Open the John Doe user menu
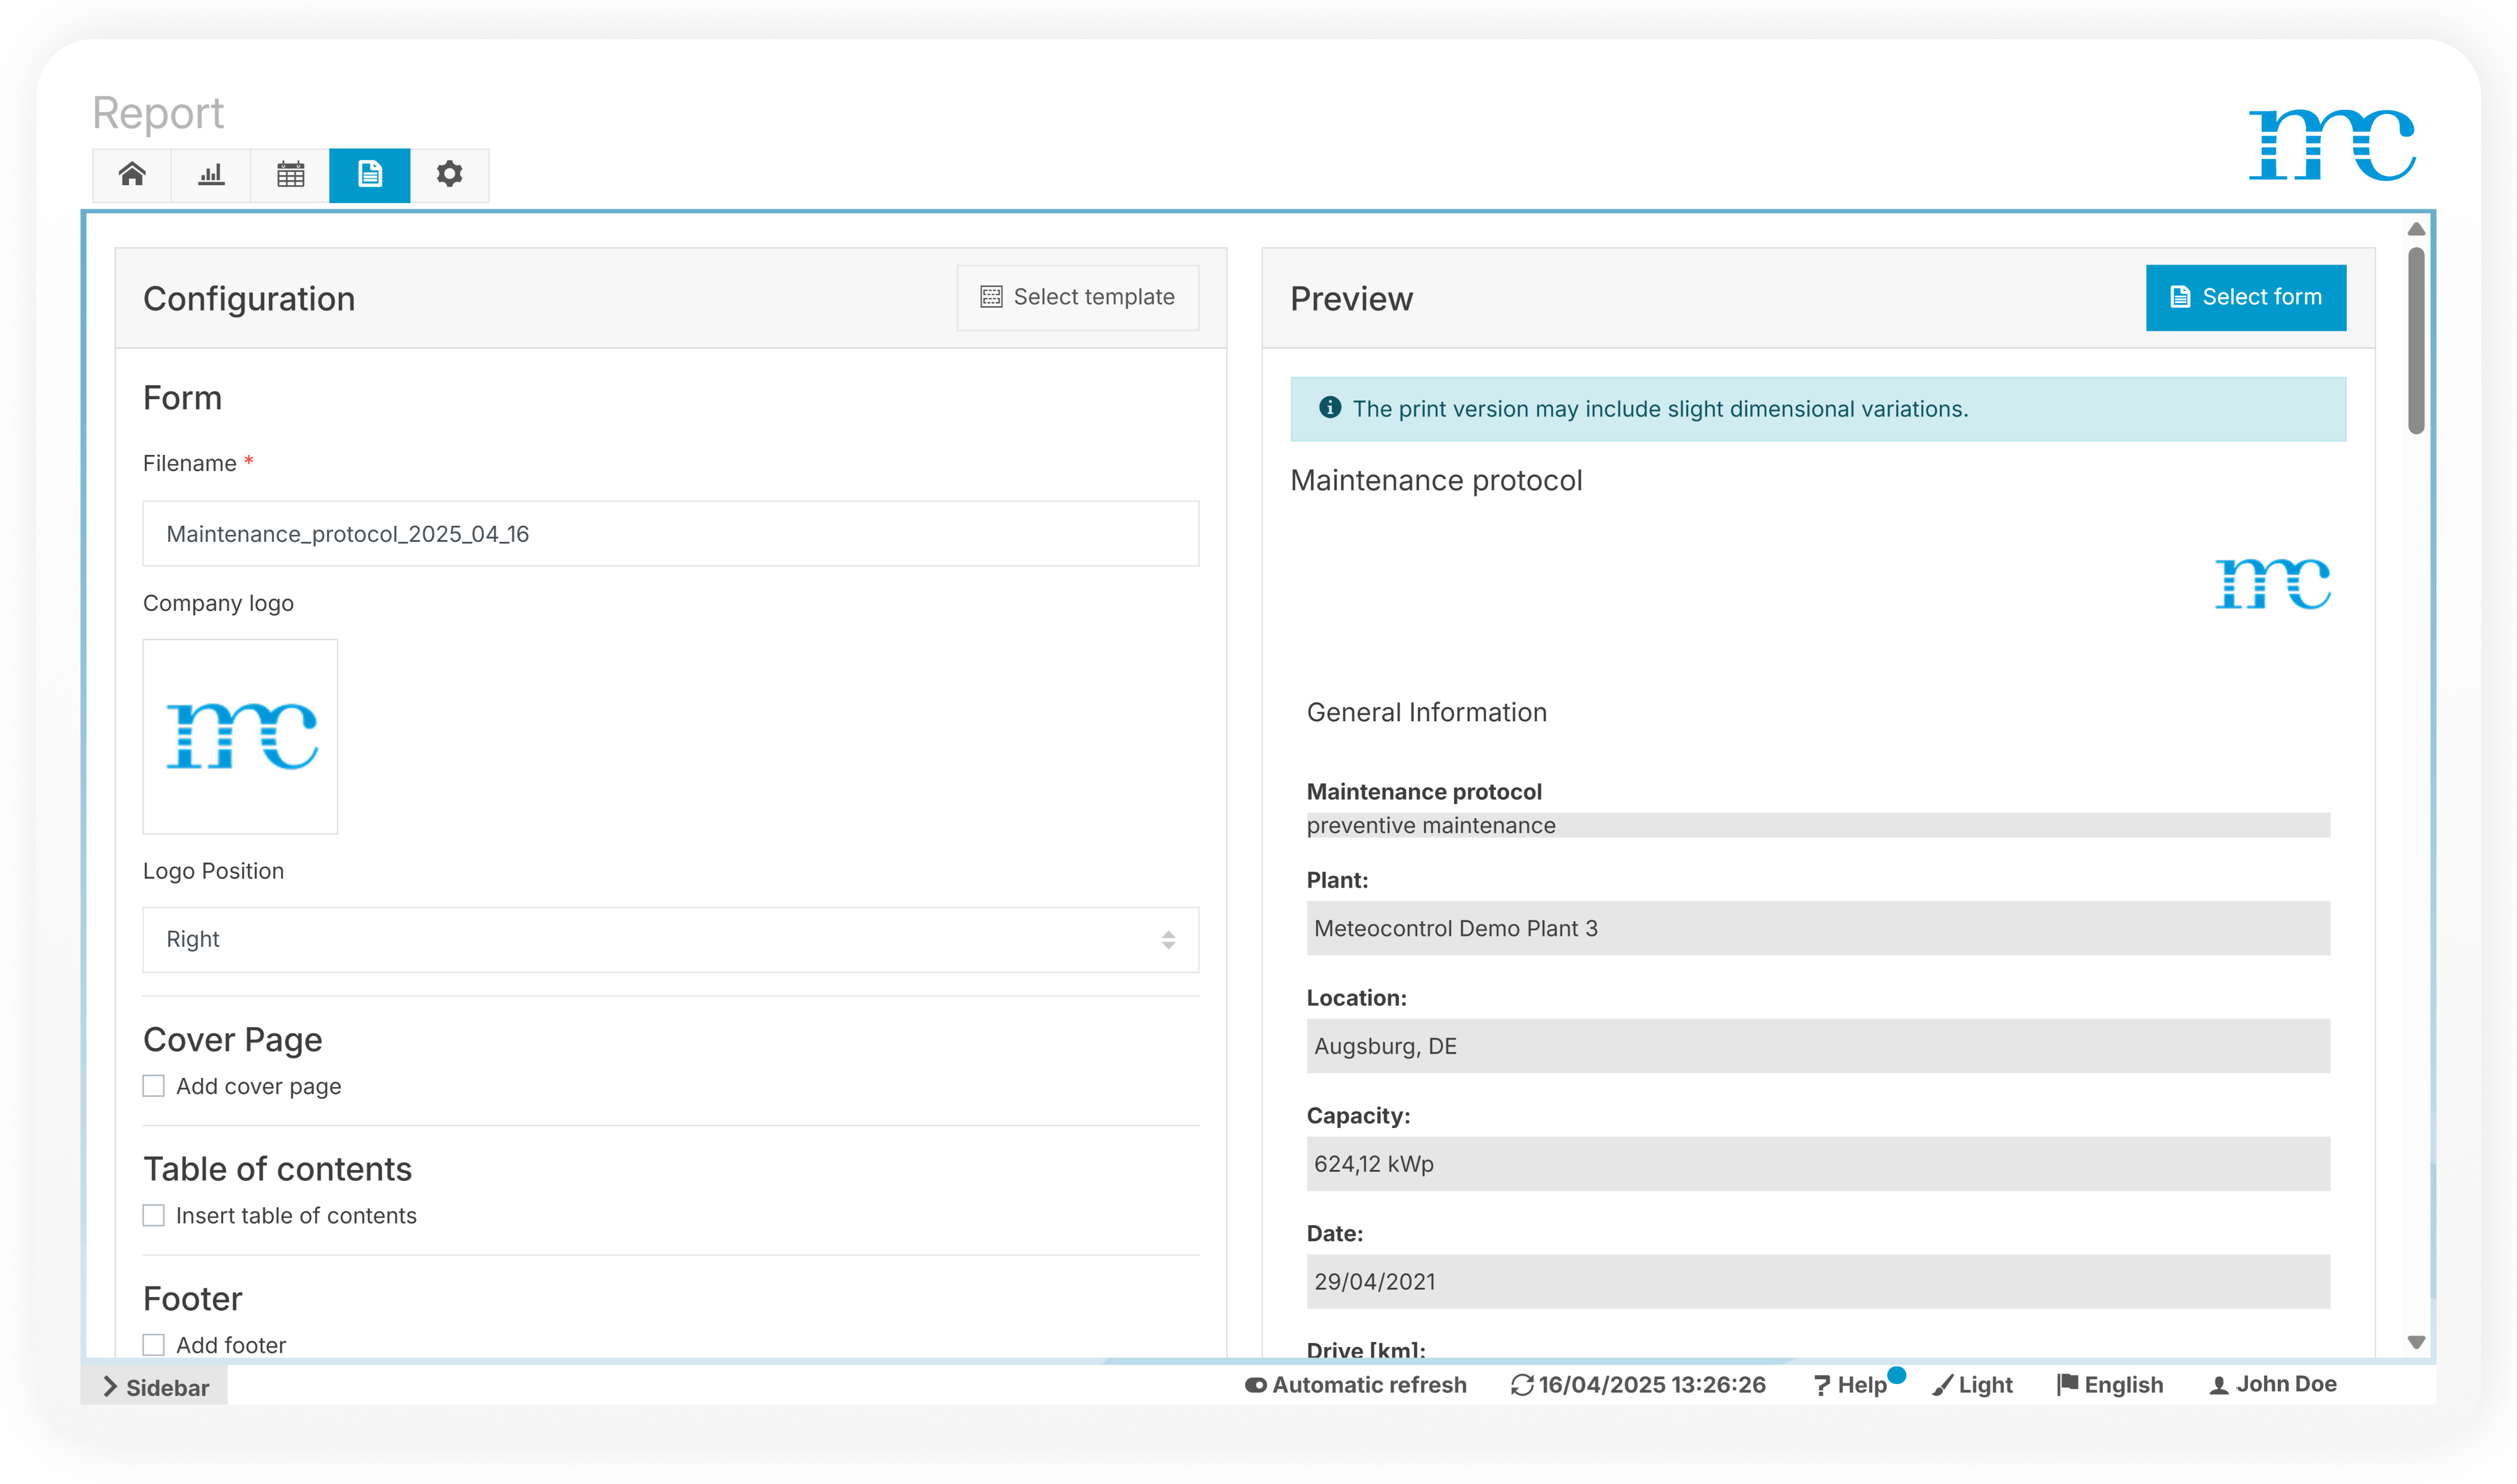The image size is (2517, 1484). tap(2272, 1385)
